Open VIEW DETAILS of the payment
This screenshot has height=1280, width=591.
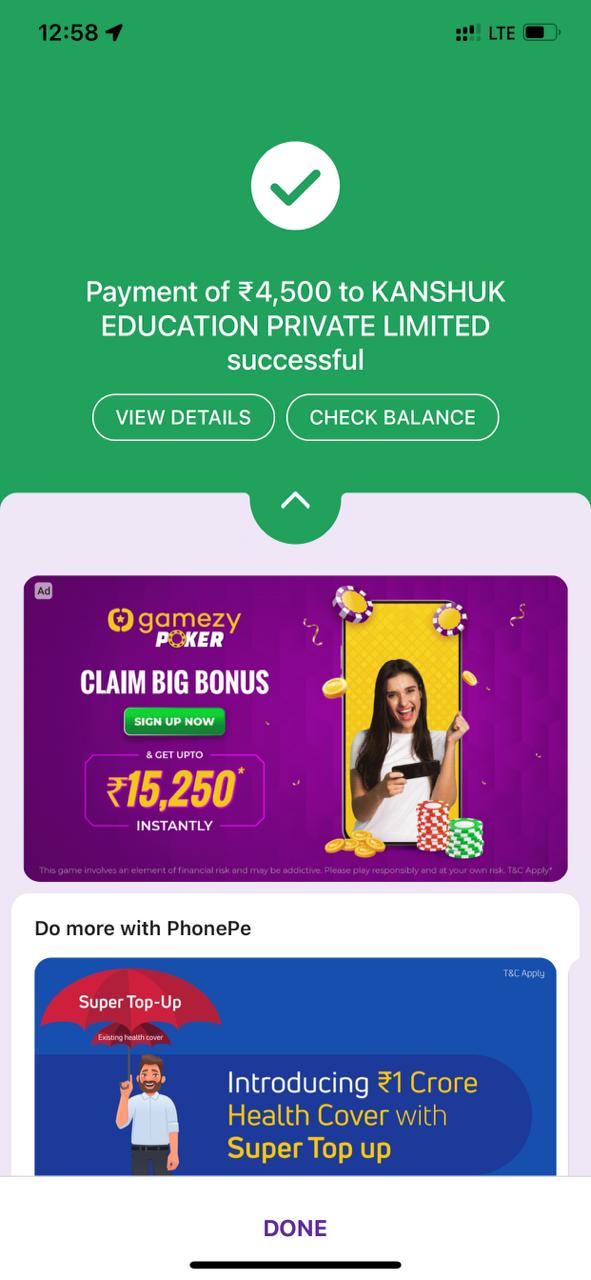[183, 417]
